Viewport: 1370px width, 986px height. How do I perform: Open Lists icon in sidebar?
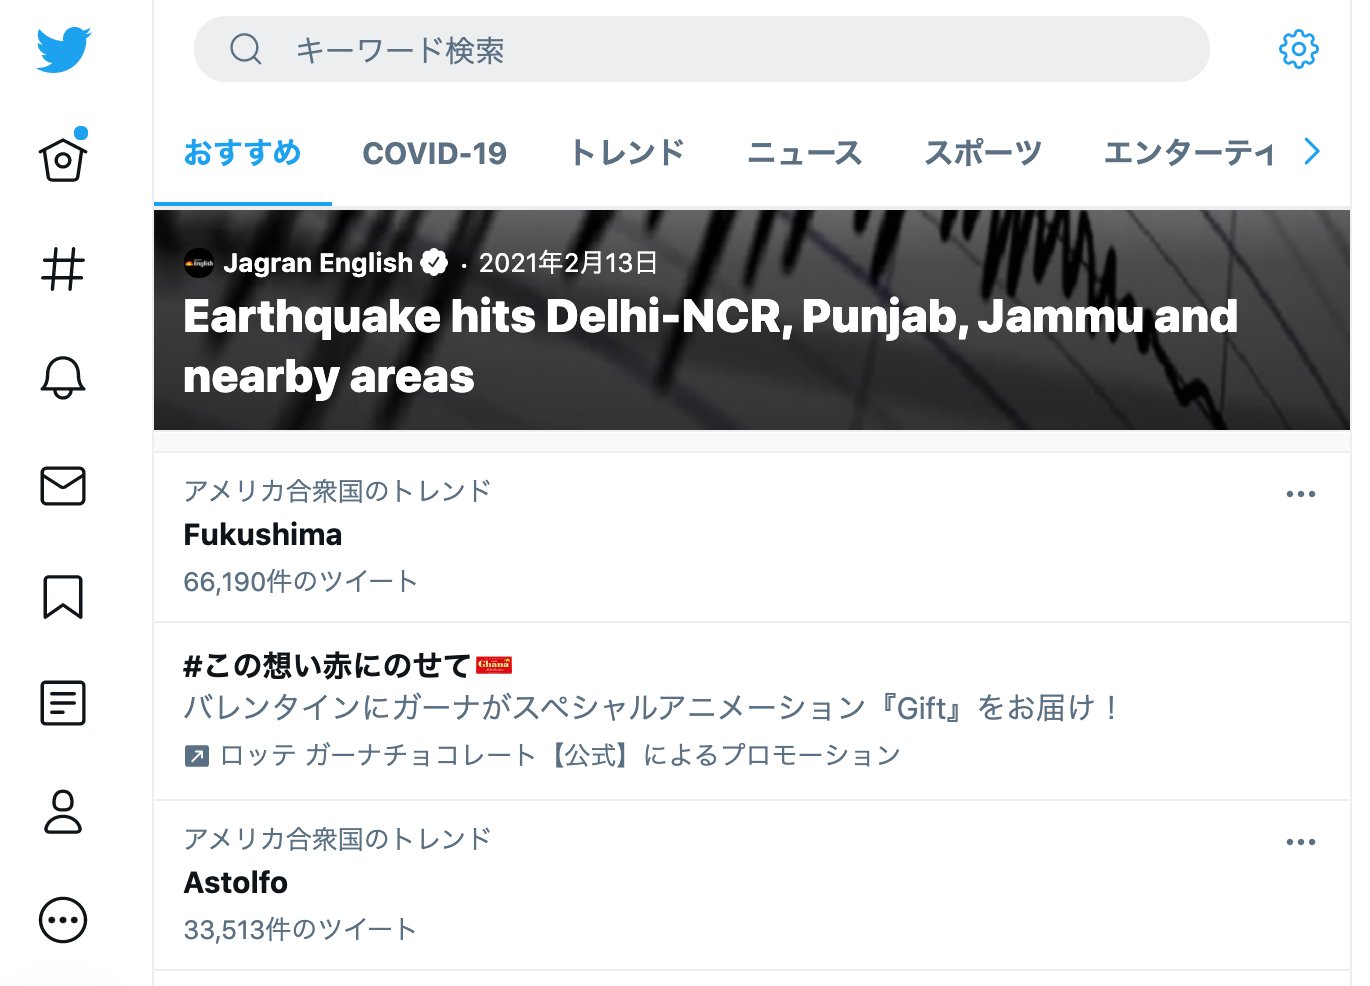pyautogui.click(x=63, y=703)
